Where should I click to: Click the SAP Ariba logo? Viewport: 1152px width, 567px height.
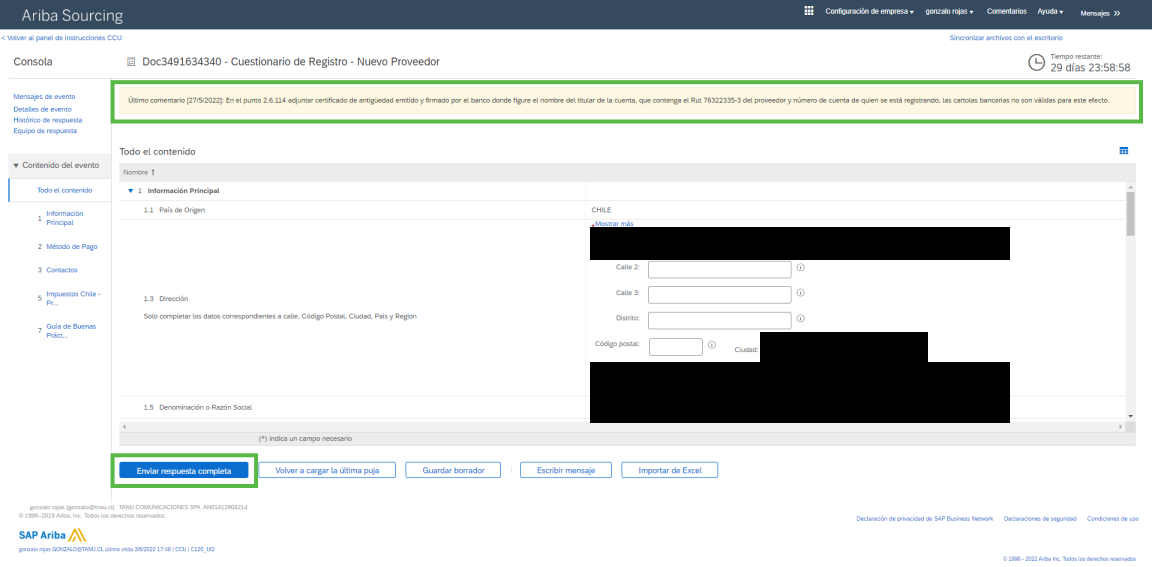(x=52, y=534)
